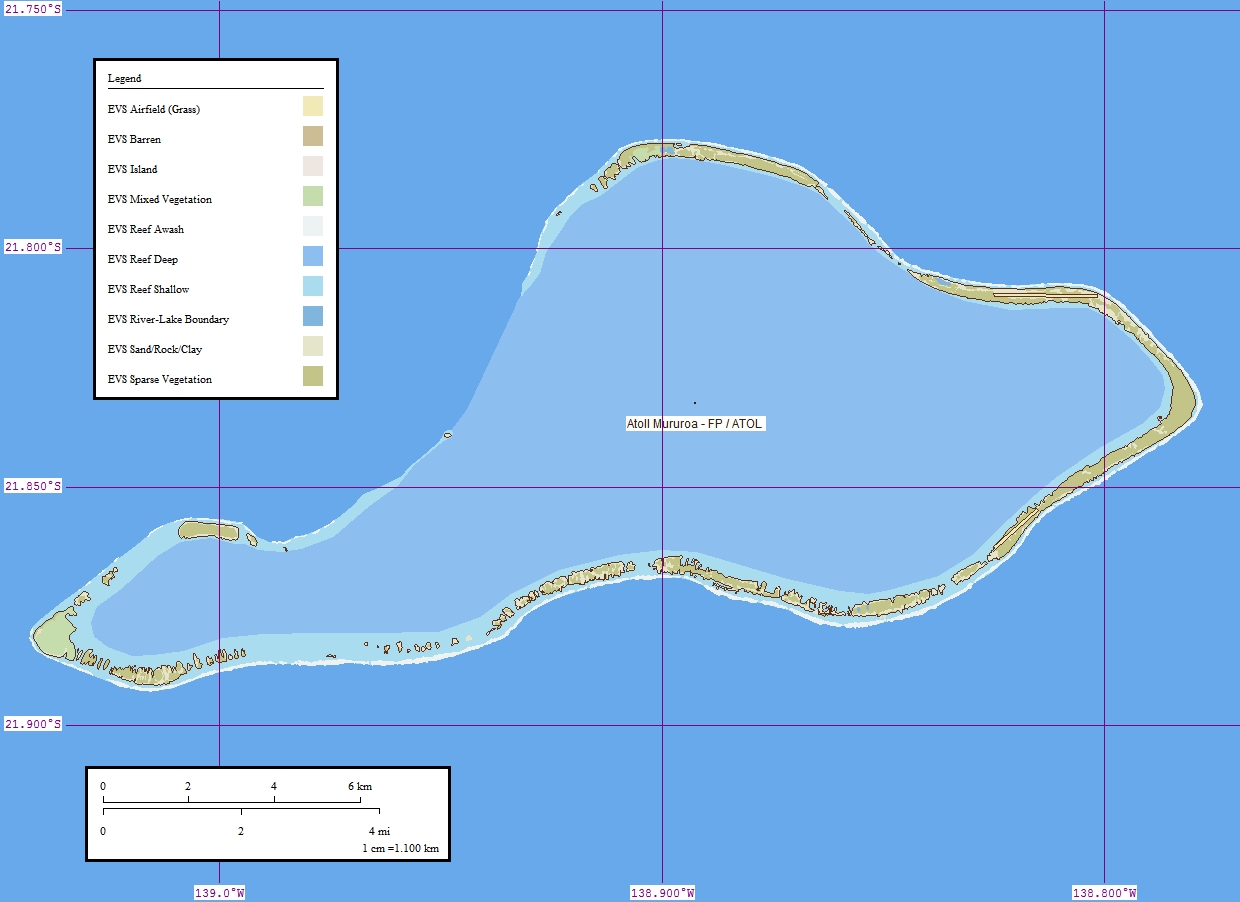Screen dimensions: 1240x902
Task: Pick the EVS Island color swatch
Action: [x=313, y=167]
